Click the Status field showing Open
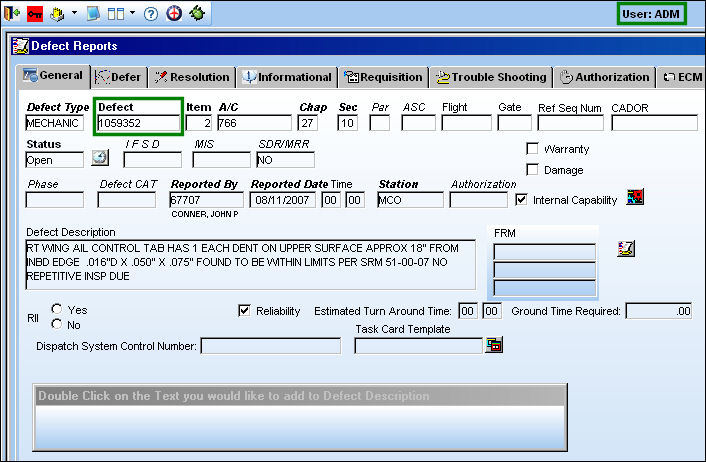This screenshot has height=462, width=706. 54,160
